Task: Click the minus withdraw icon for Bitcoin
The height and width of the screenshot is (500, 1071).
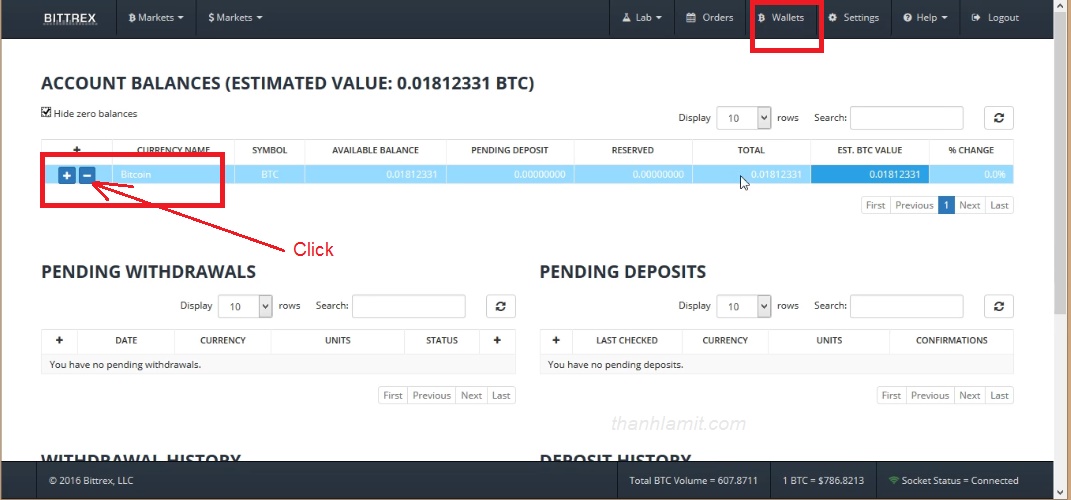Action: pyautogui.click(x=86, y=176)
